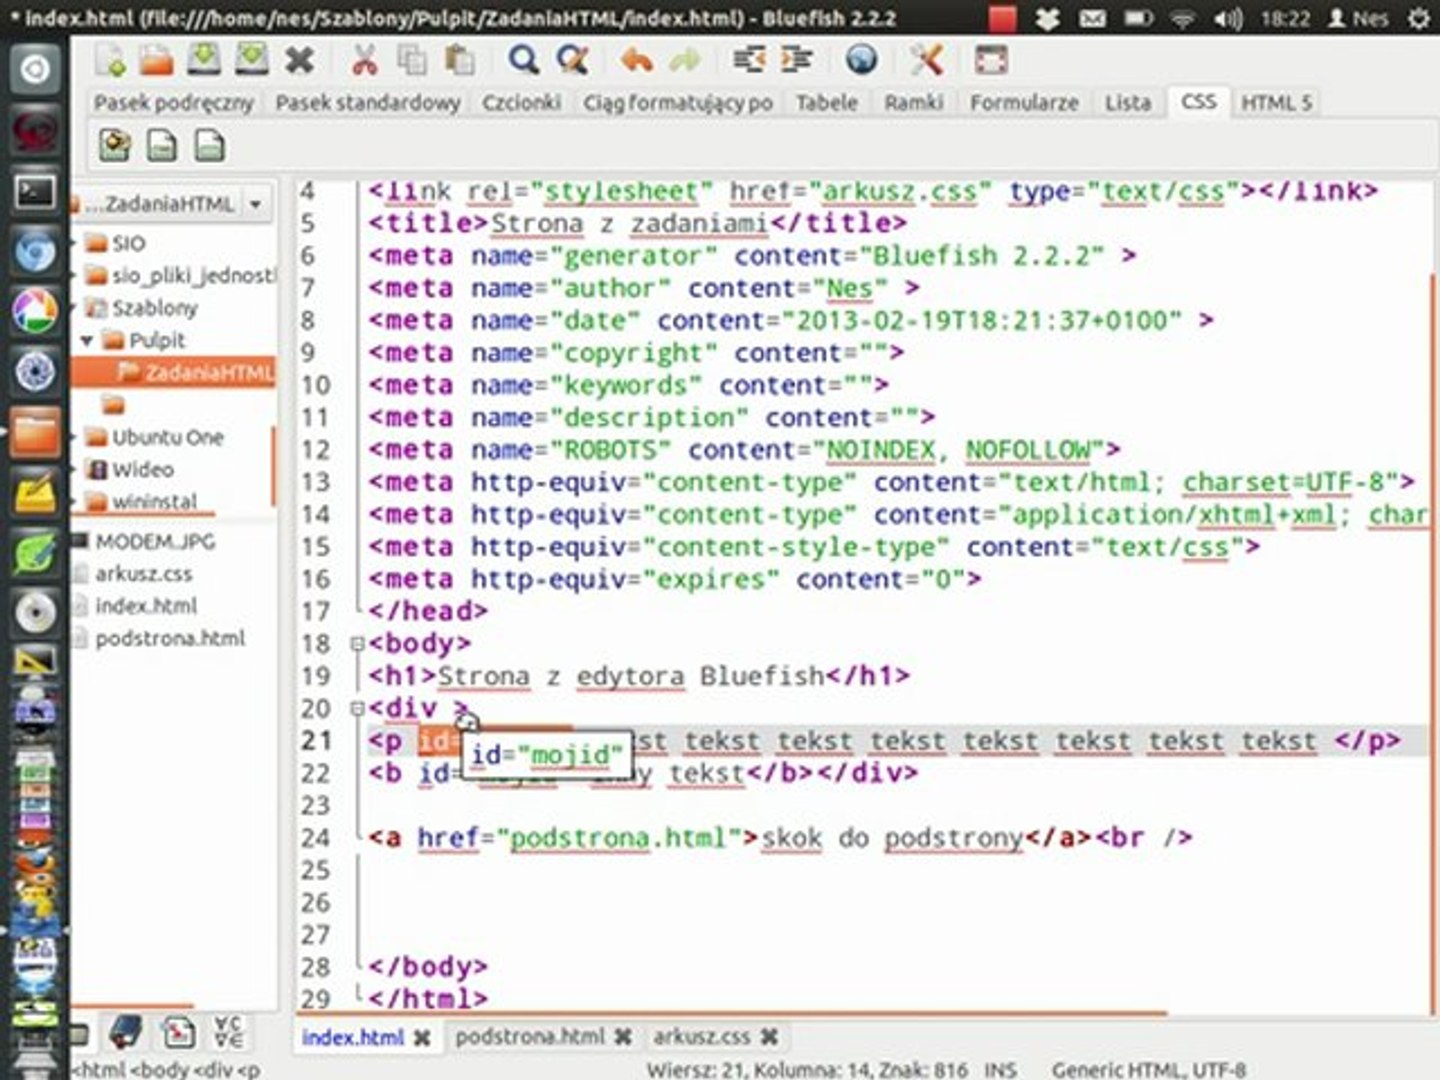Select the Wideo folder
The width and height of the screenshot is (1440, 1080).
point(142,469)
